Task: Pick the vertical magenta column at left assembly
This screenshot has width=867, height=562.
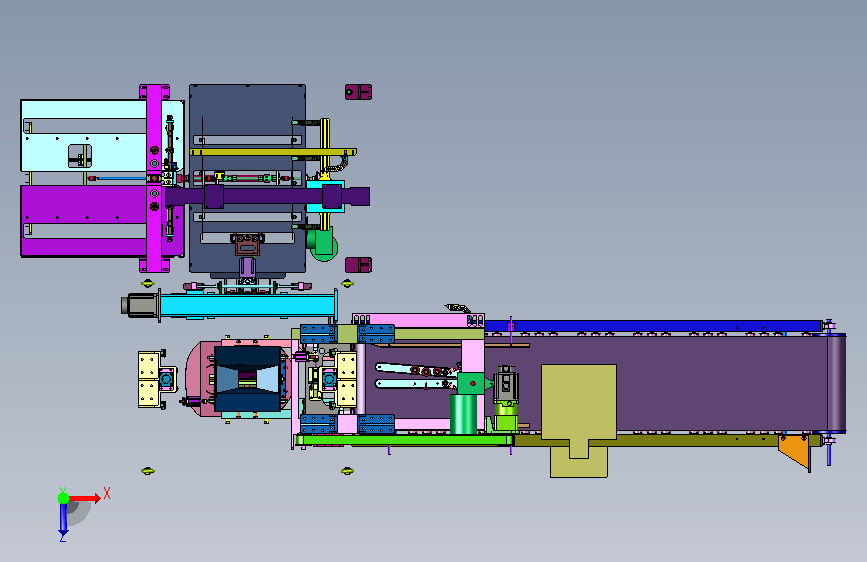Action: click(x=154, y=178)
